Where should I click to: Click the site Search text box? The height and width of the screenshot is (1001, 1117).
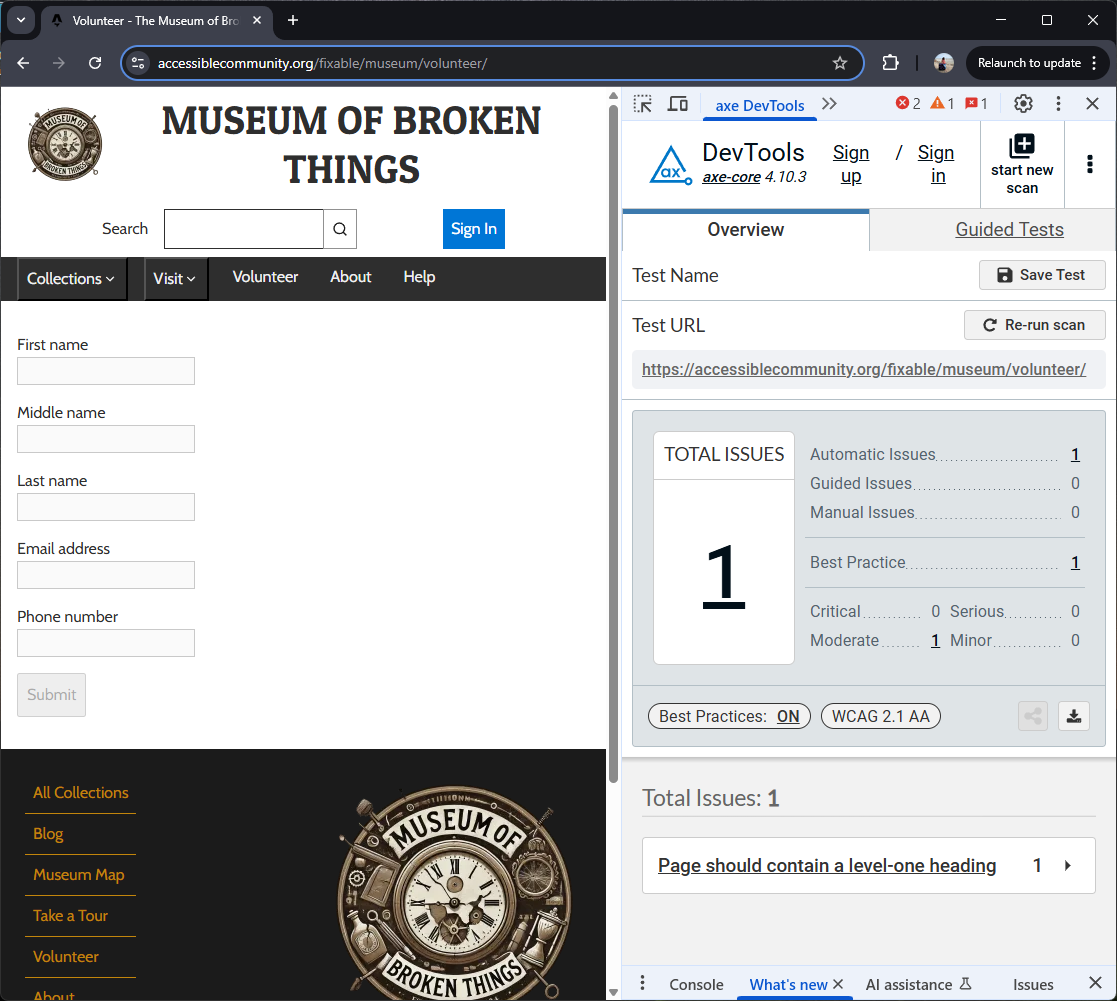tap(244, 229)
